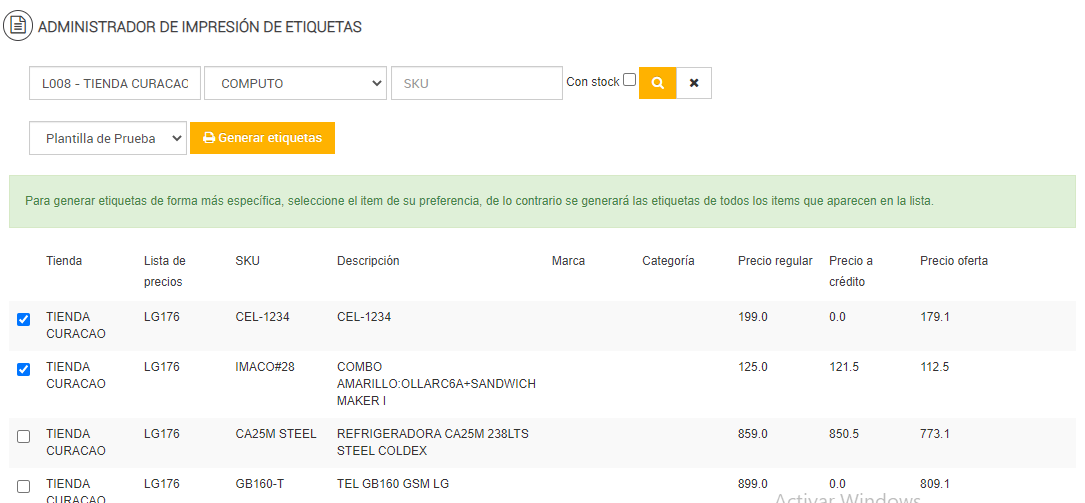The height and width of the screenshot is (503, 1085).
Task: Click the orange search magnifier button
Action: click(x=657, y=83)
